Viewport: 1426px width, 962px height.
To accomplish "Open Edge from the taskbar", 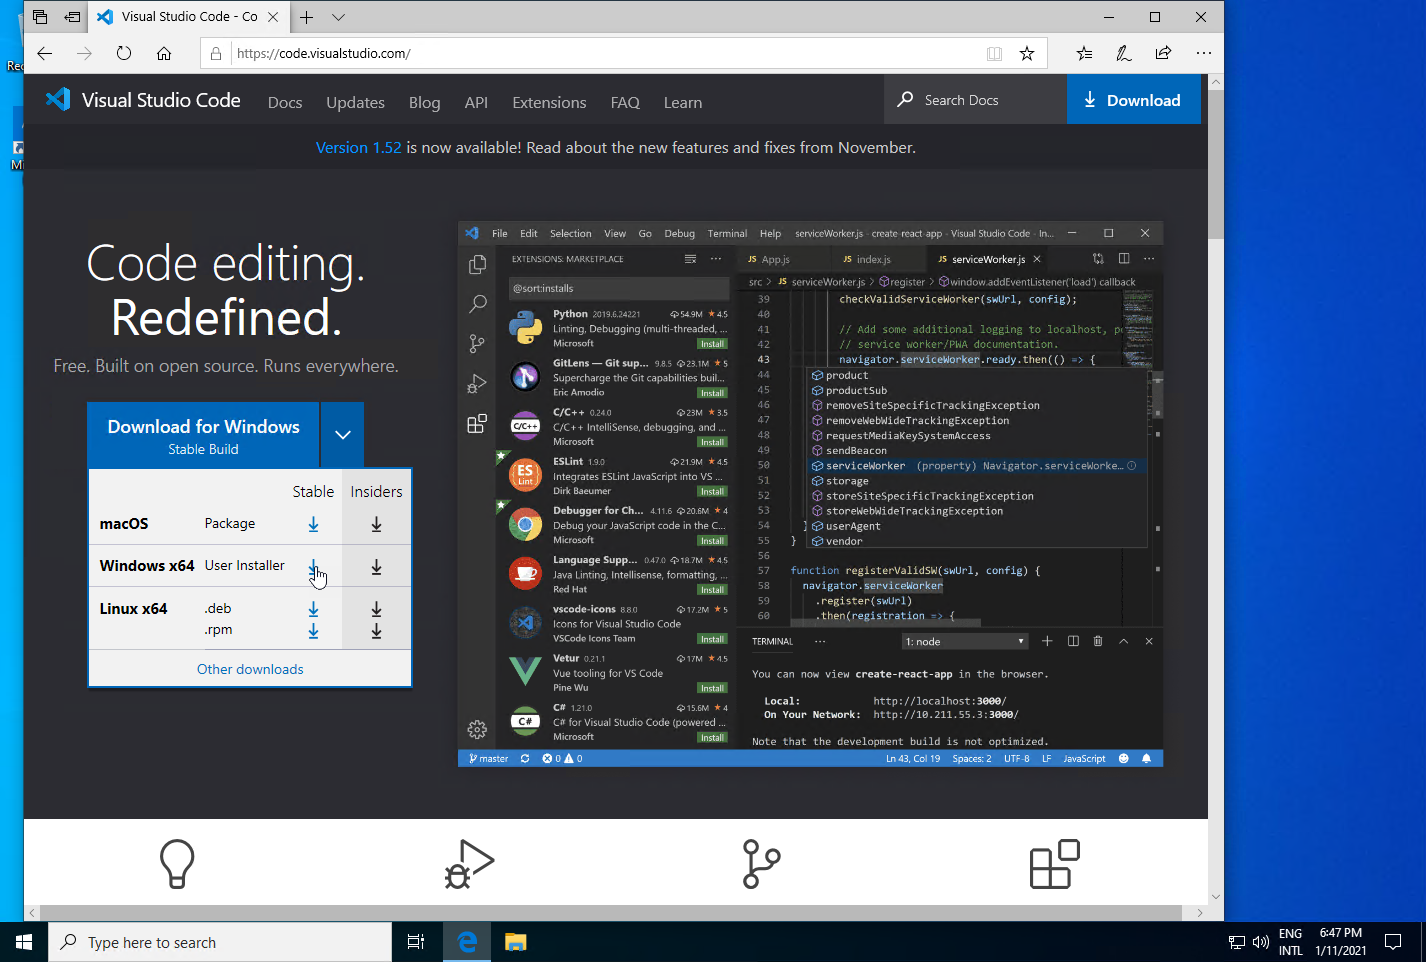I will click(467, 942).
